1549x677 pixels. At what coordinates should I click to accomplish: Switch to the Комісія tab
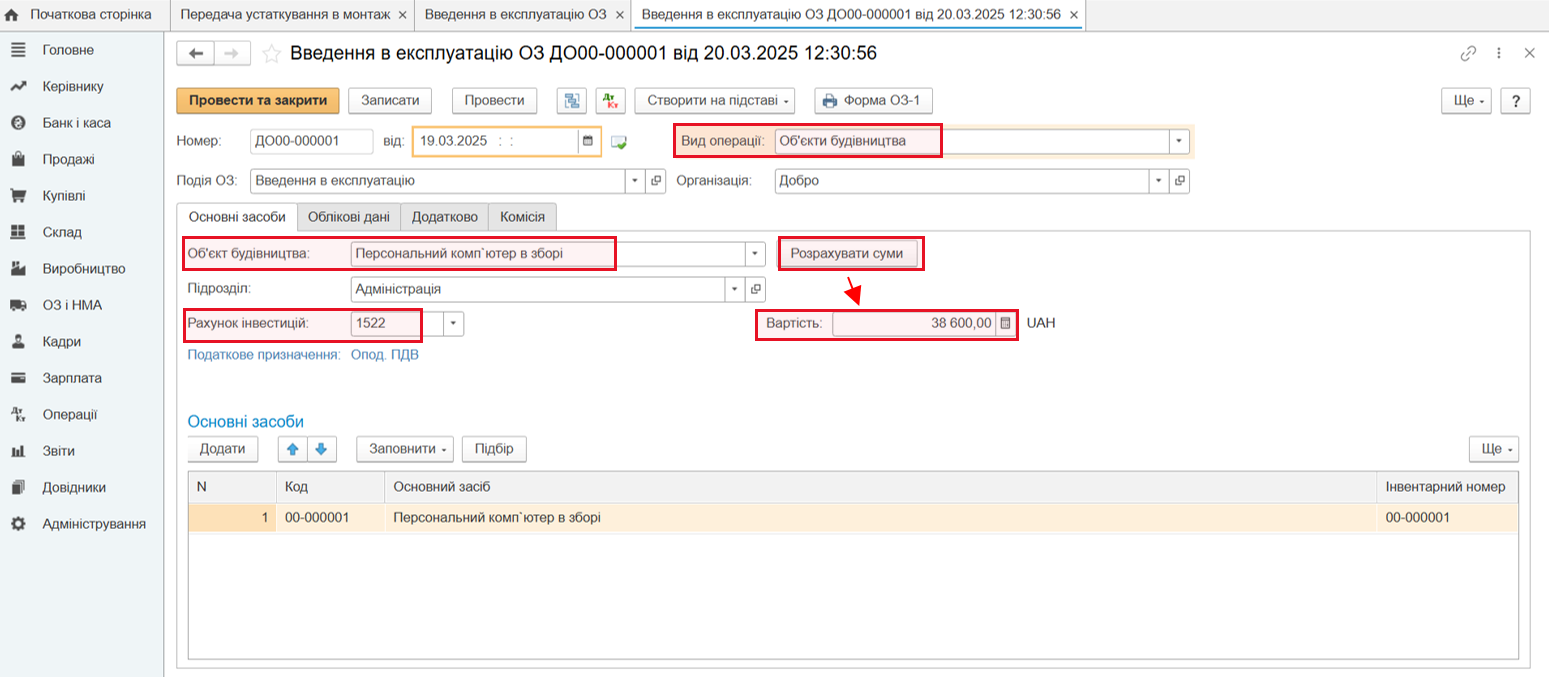522,216
